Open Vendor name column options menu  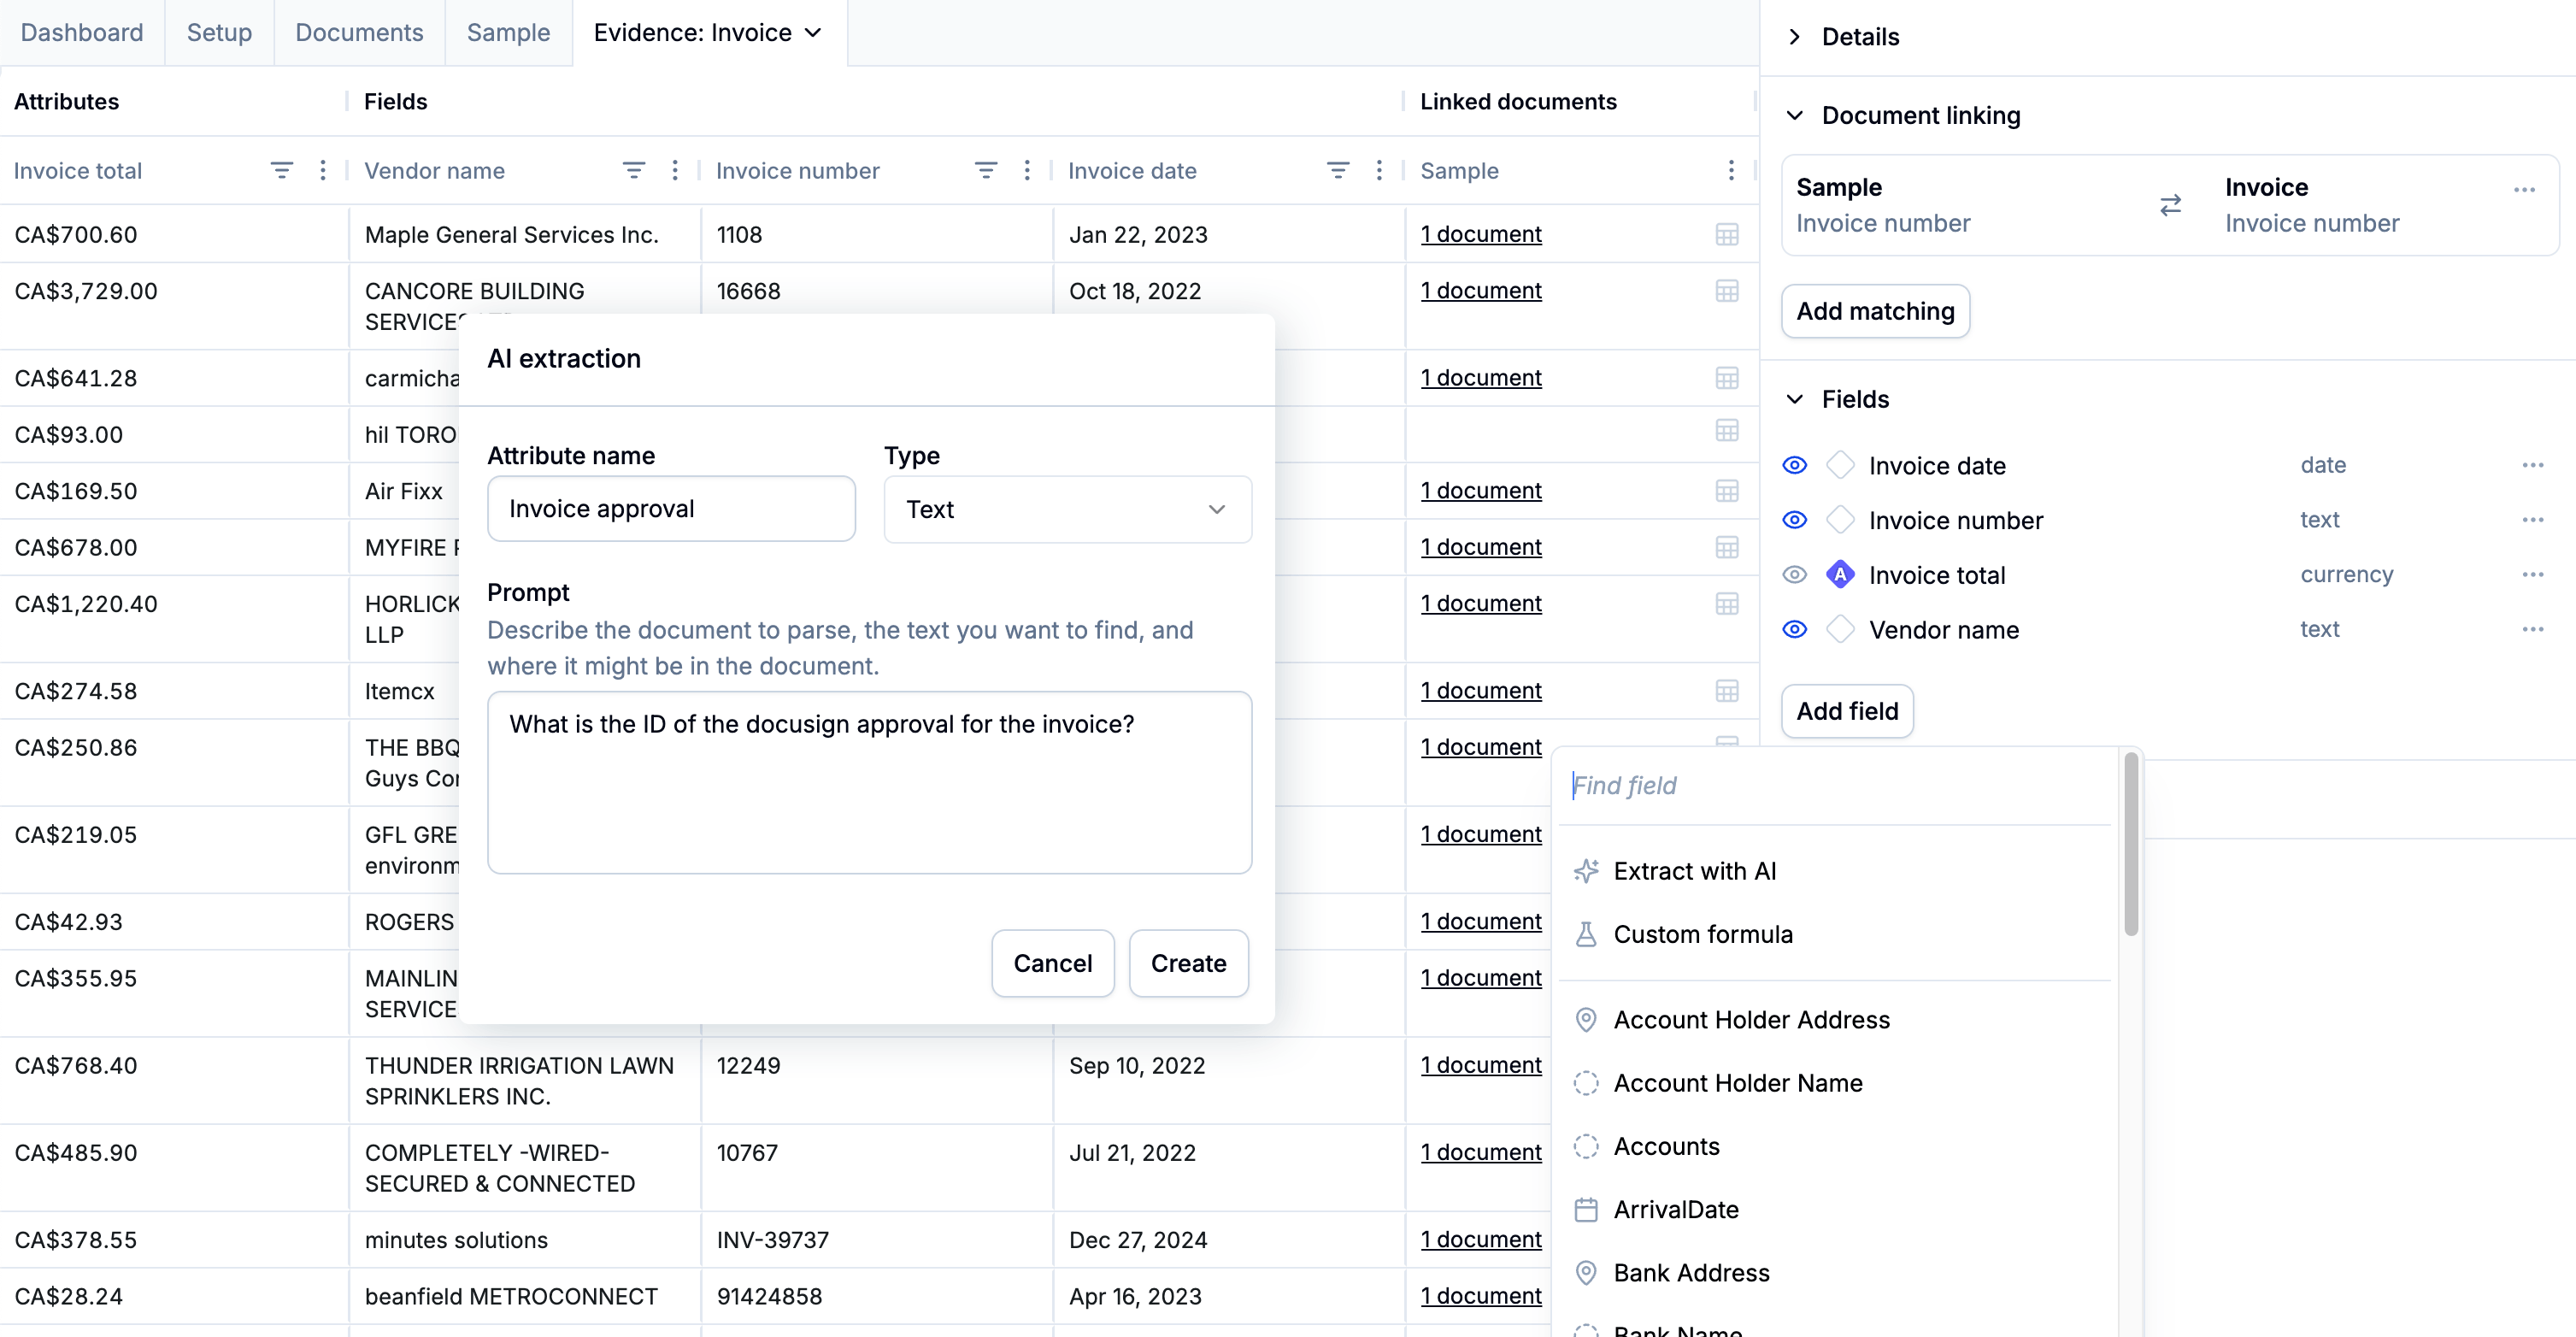coord(675,171)
